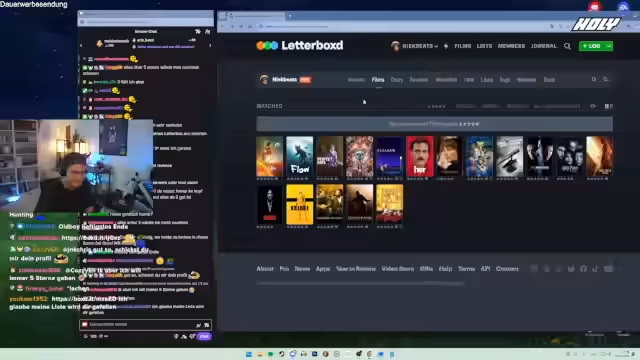The width and height of the screenshot is (640, 360).
Task: Open the Help footer link
Action: tap(445, 269)
